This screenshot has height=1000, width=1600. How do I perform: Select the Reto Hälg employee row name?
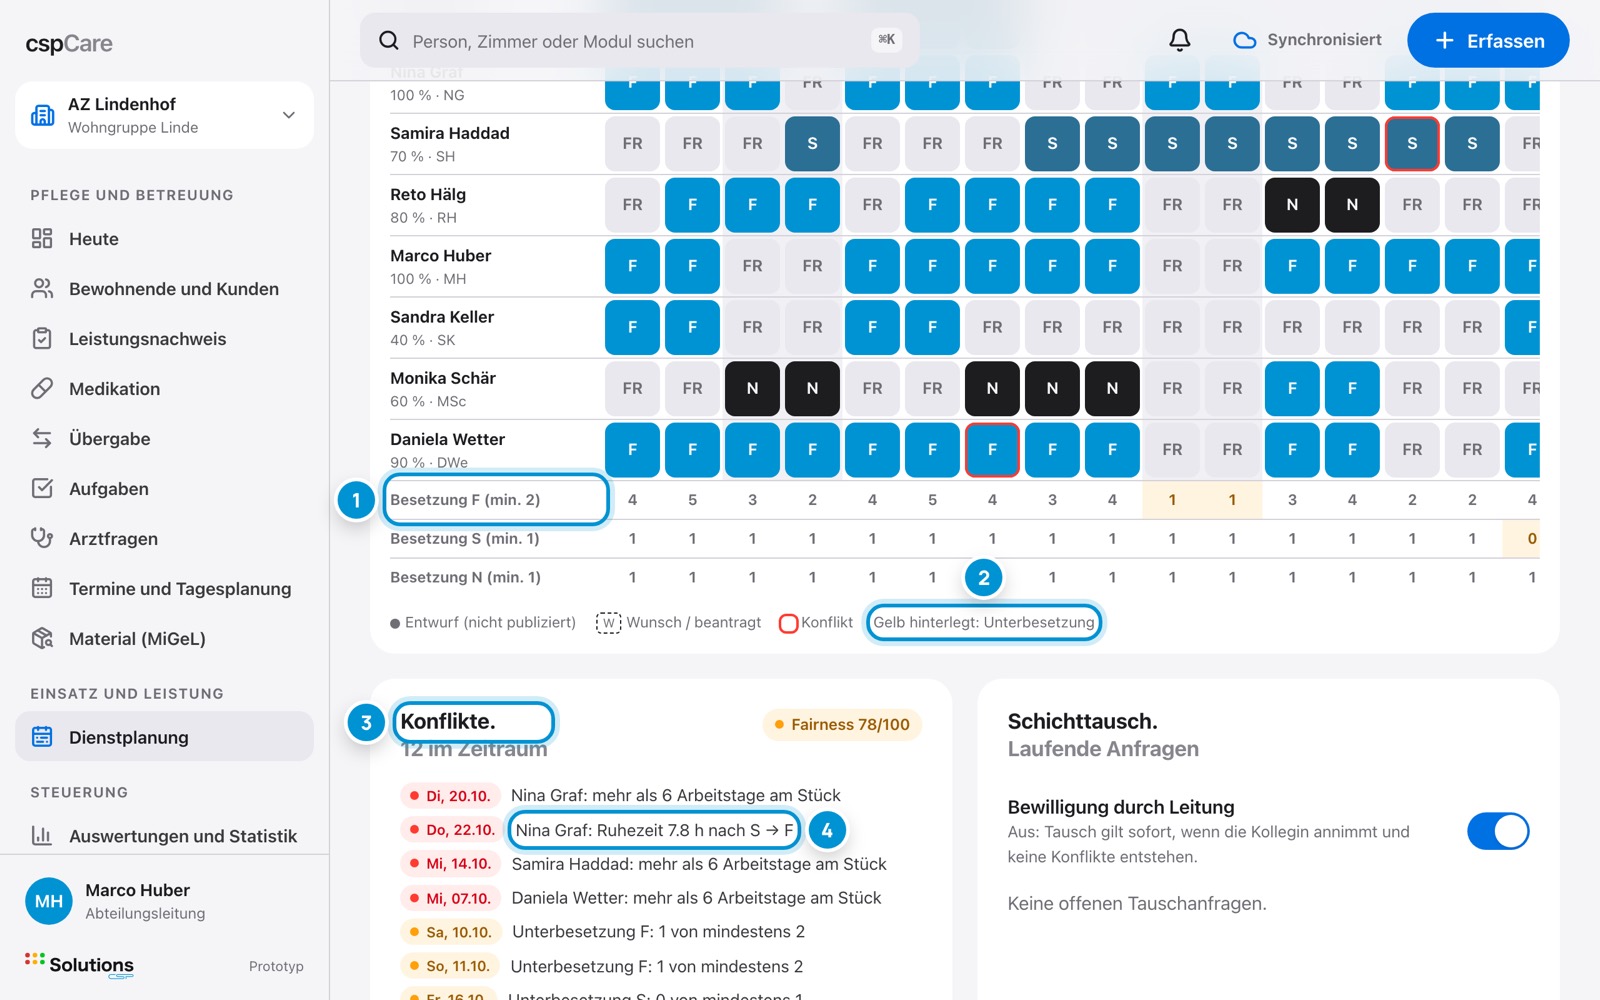click(x=428, y=194)
